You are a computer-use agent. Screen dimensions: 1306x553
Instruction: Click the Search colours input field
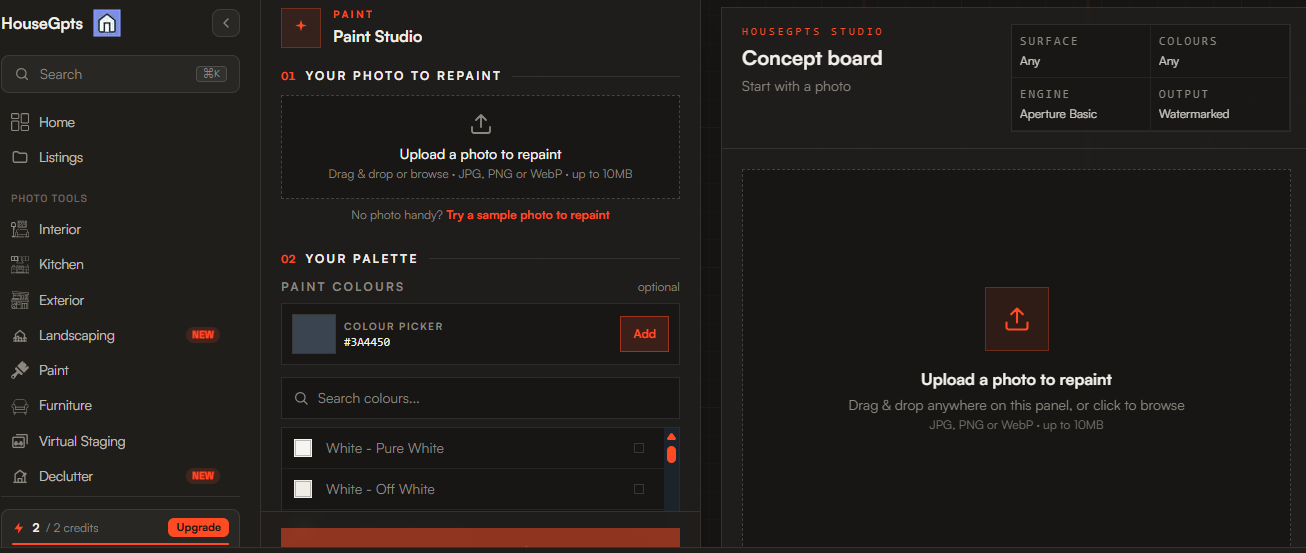(x=480, y=398)
